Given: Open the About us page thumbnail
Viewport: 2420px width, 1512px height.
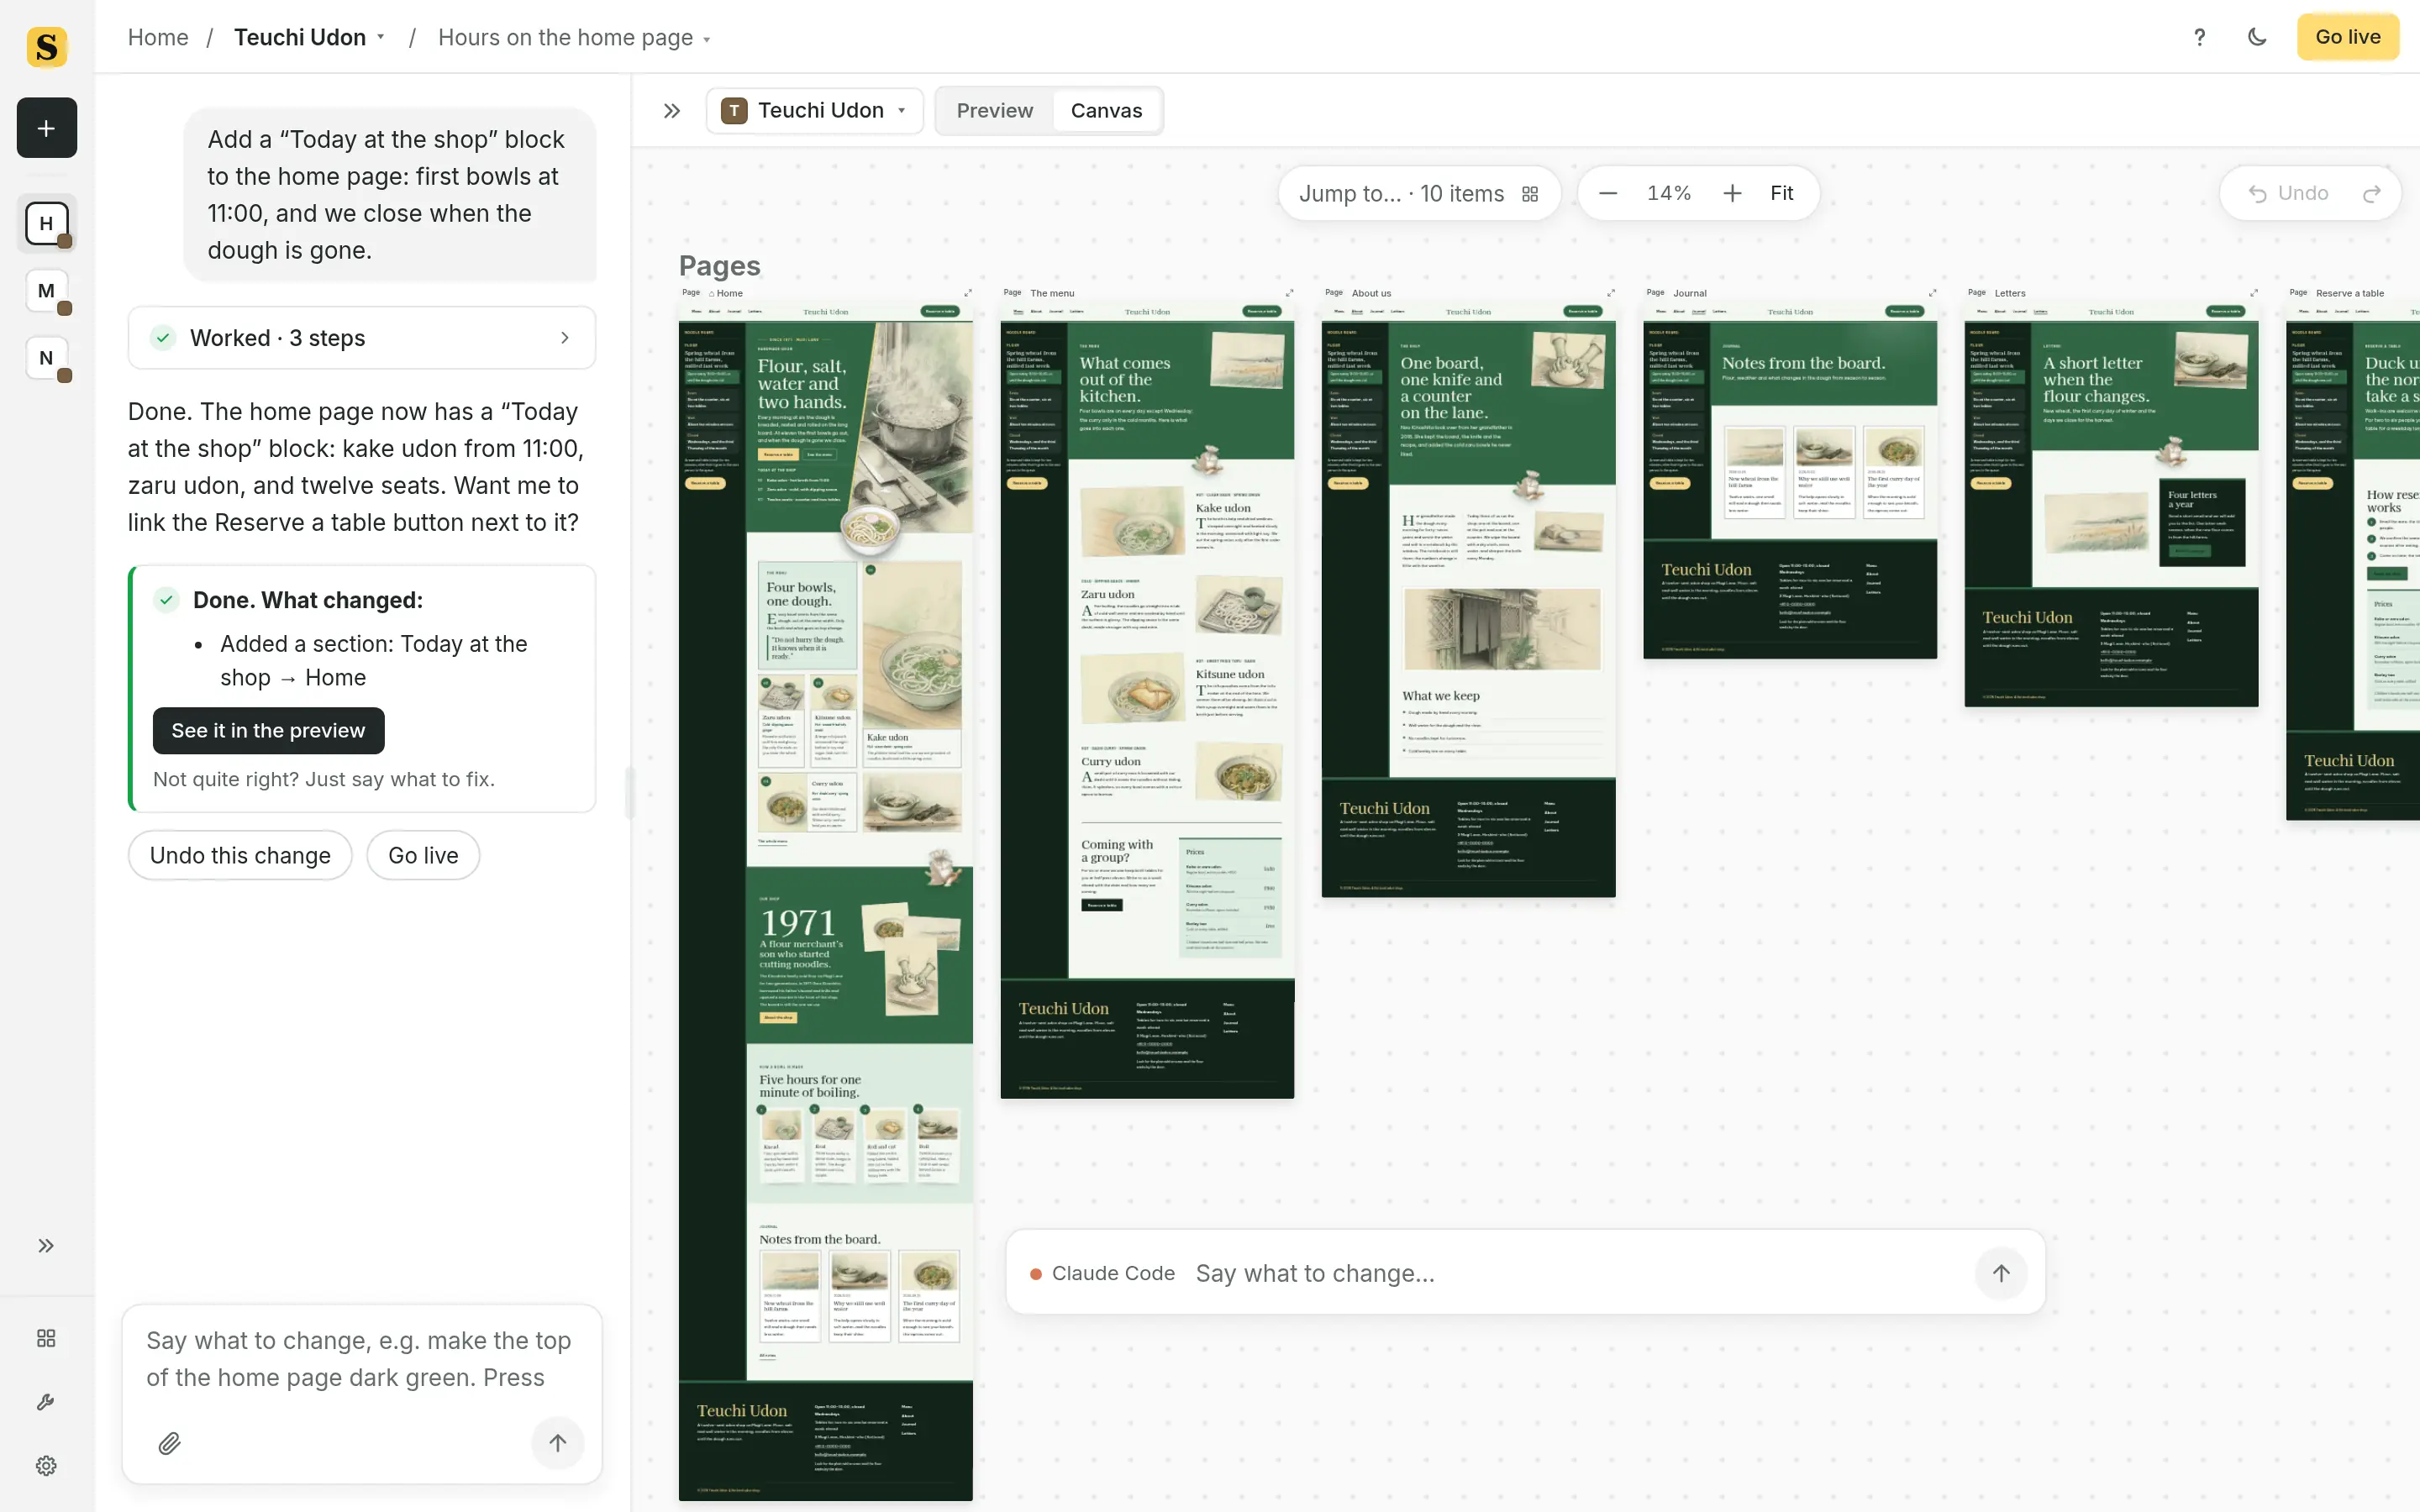Looking at the screenshot, I should pos(1468,600).
